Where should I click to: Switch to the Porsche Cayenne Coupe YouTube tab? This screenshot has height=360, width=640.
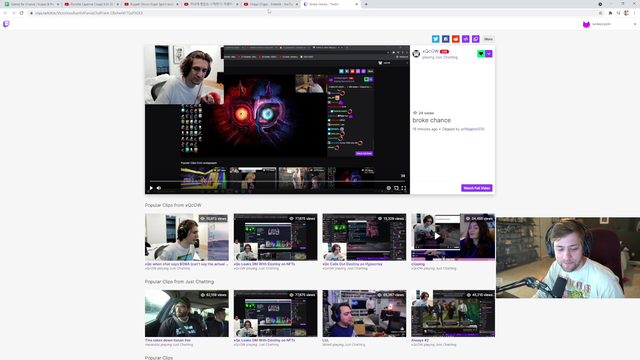[x=91, y=4]
